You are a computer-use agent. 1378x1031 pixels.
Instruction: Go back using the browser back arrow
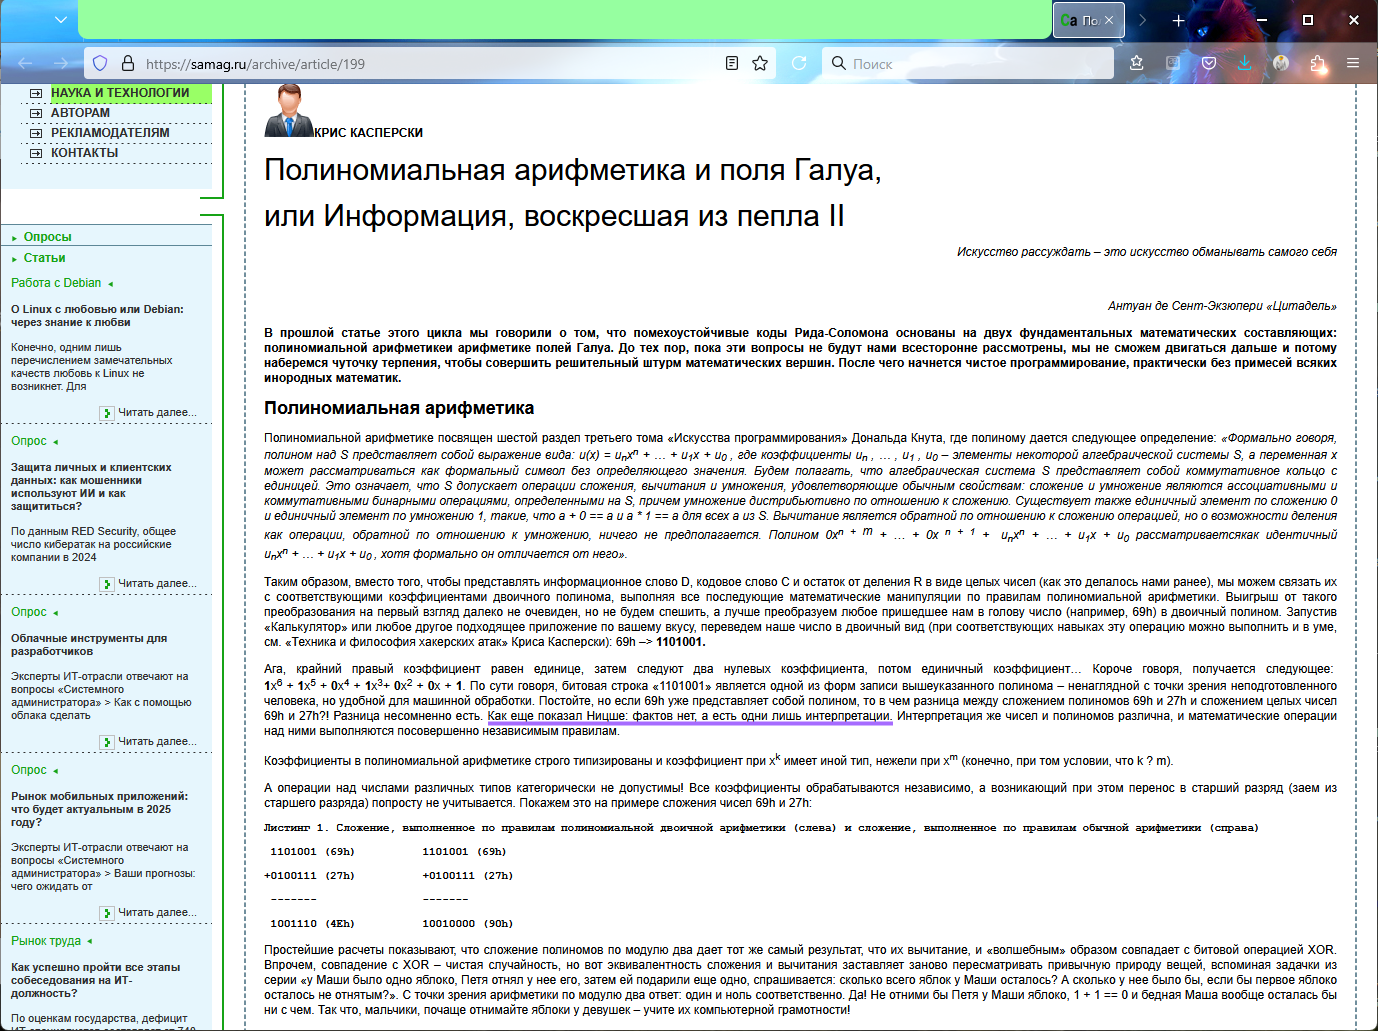[x=25, y=63]
